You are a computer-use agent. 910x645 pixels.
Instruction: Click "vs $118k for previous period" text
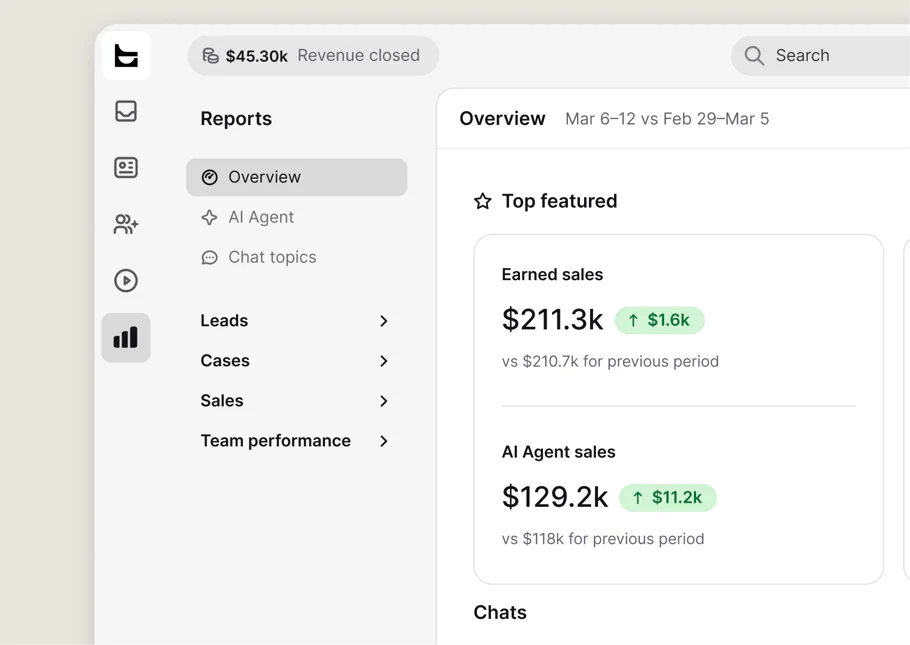pos(602,539)
